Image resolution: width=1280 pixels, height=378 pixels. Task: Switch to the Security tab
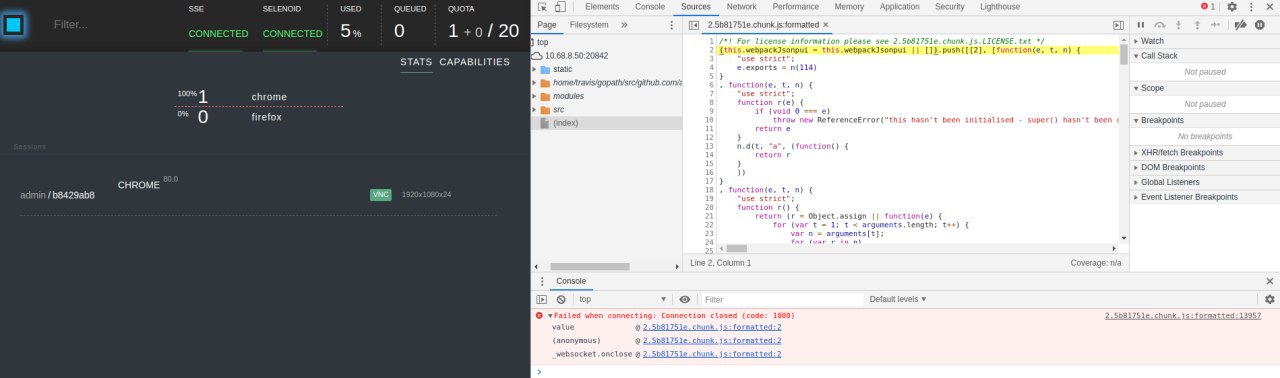950,7
